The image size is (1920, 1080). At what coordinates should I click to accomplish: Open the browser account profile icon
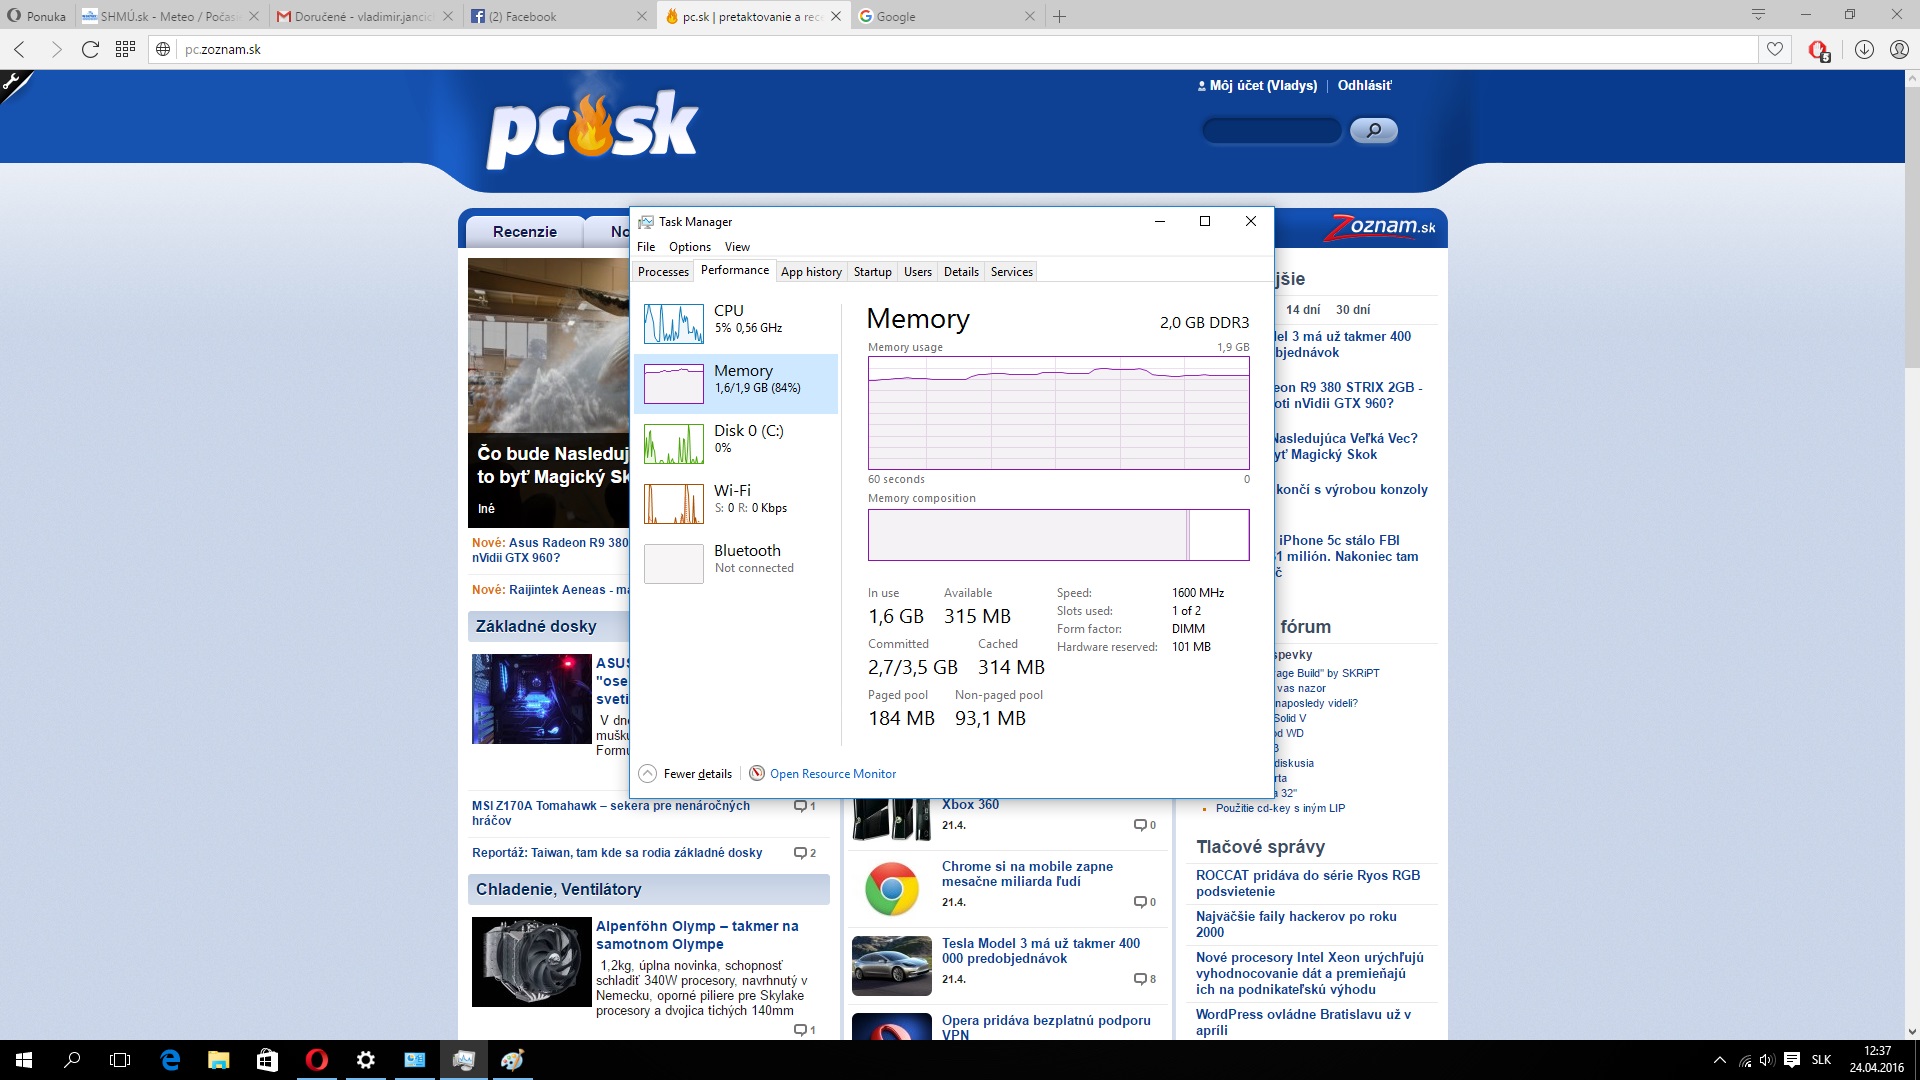pyautogui.click(x=1899, y=49)
